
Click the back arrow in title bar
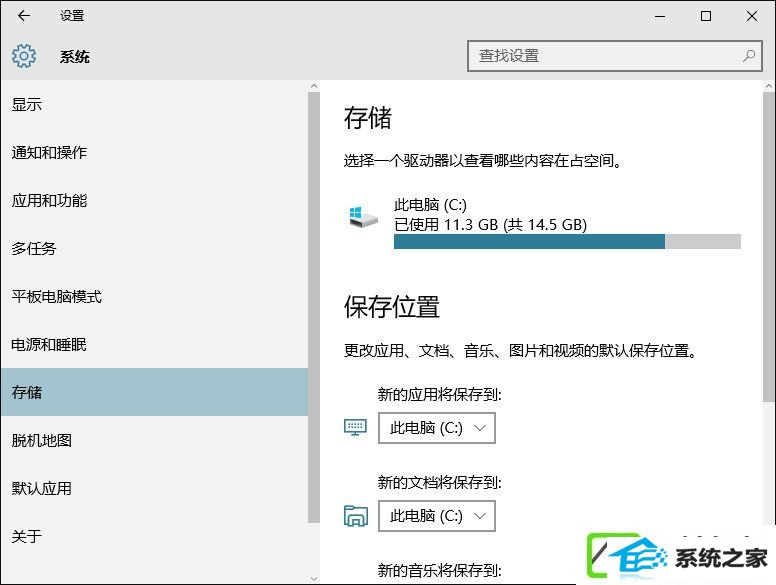[24, 16]
